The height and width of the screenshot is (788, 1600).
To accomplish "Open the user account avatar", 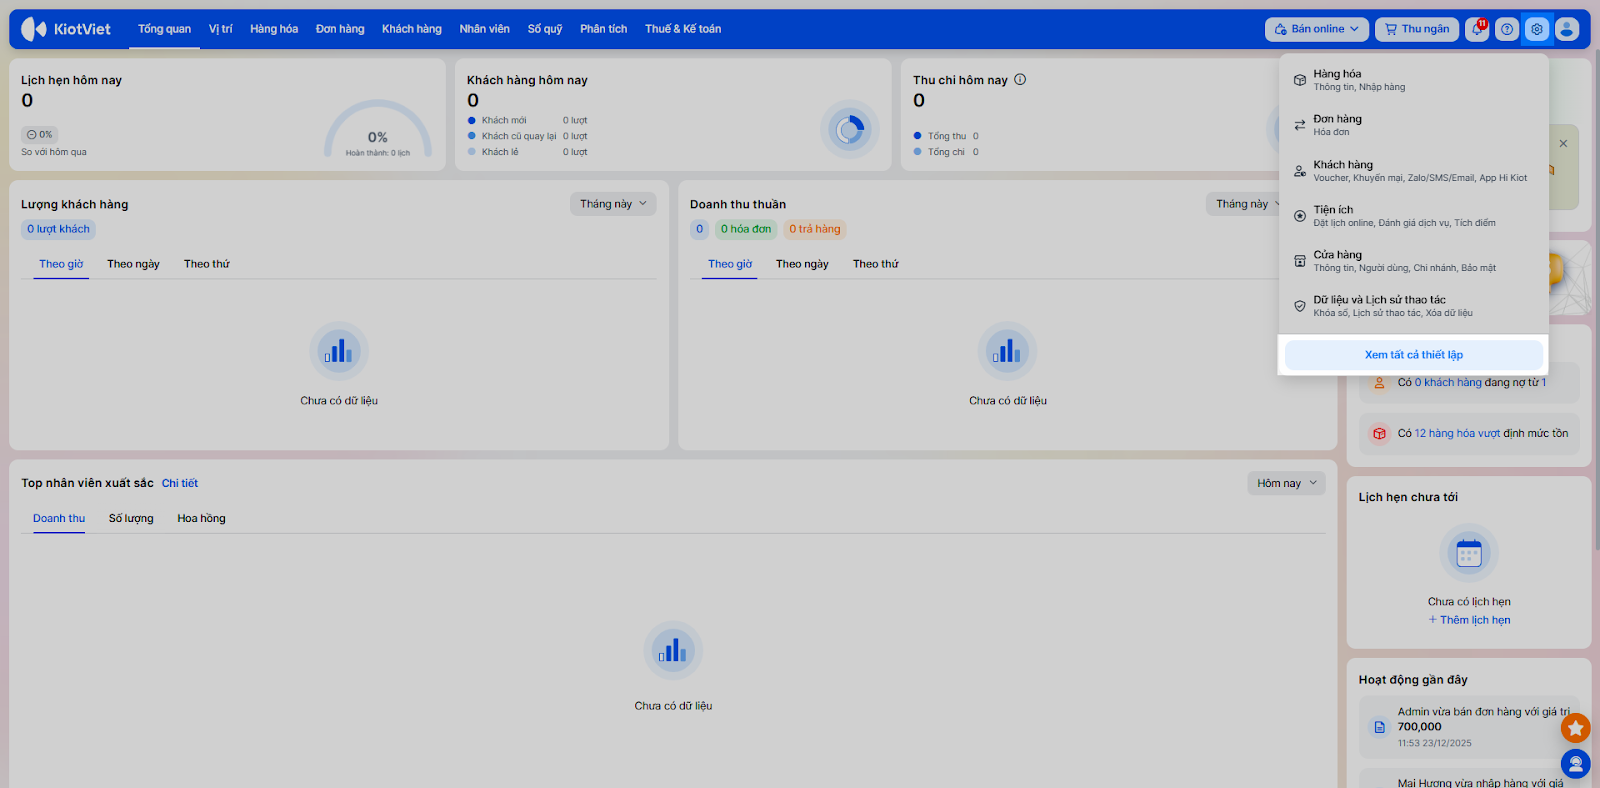I will 1567,29.
